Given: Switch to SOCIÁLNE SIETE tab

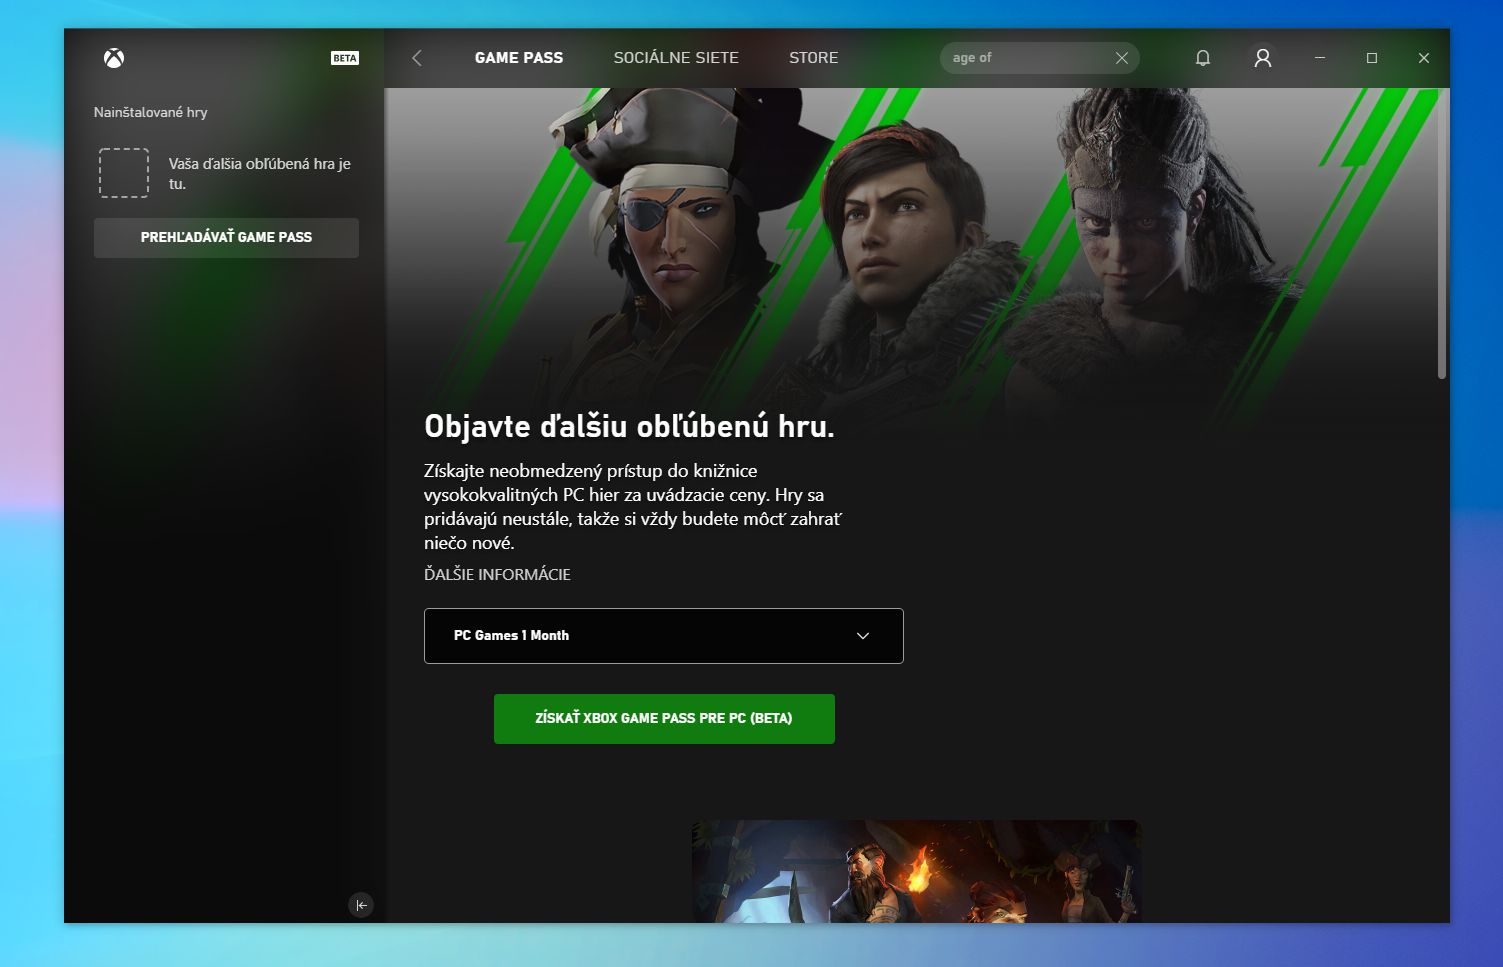Looking at the screenshot, I should (x=676, y=58).
